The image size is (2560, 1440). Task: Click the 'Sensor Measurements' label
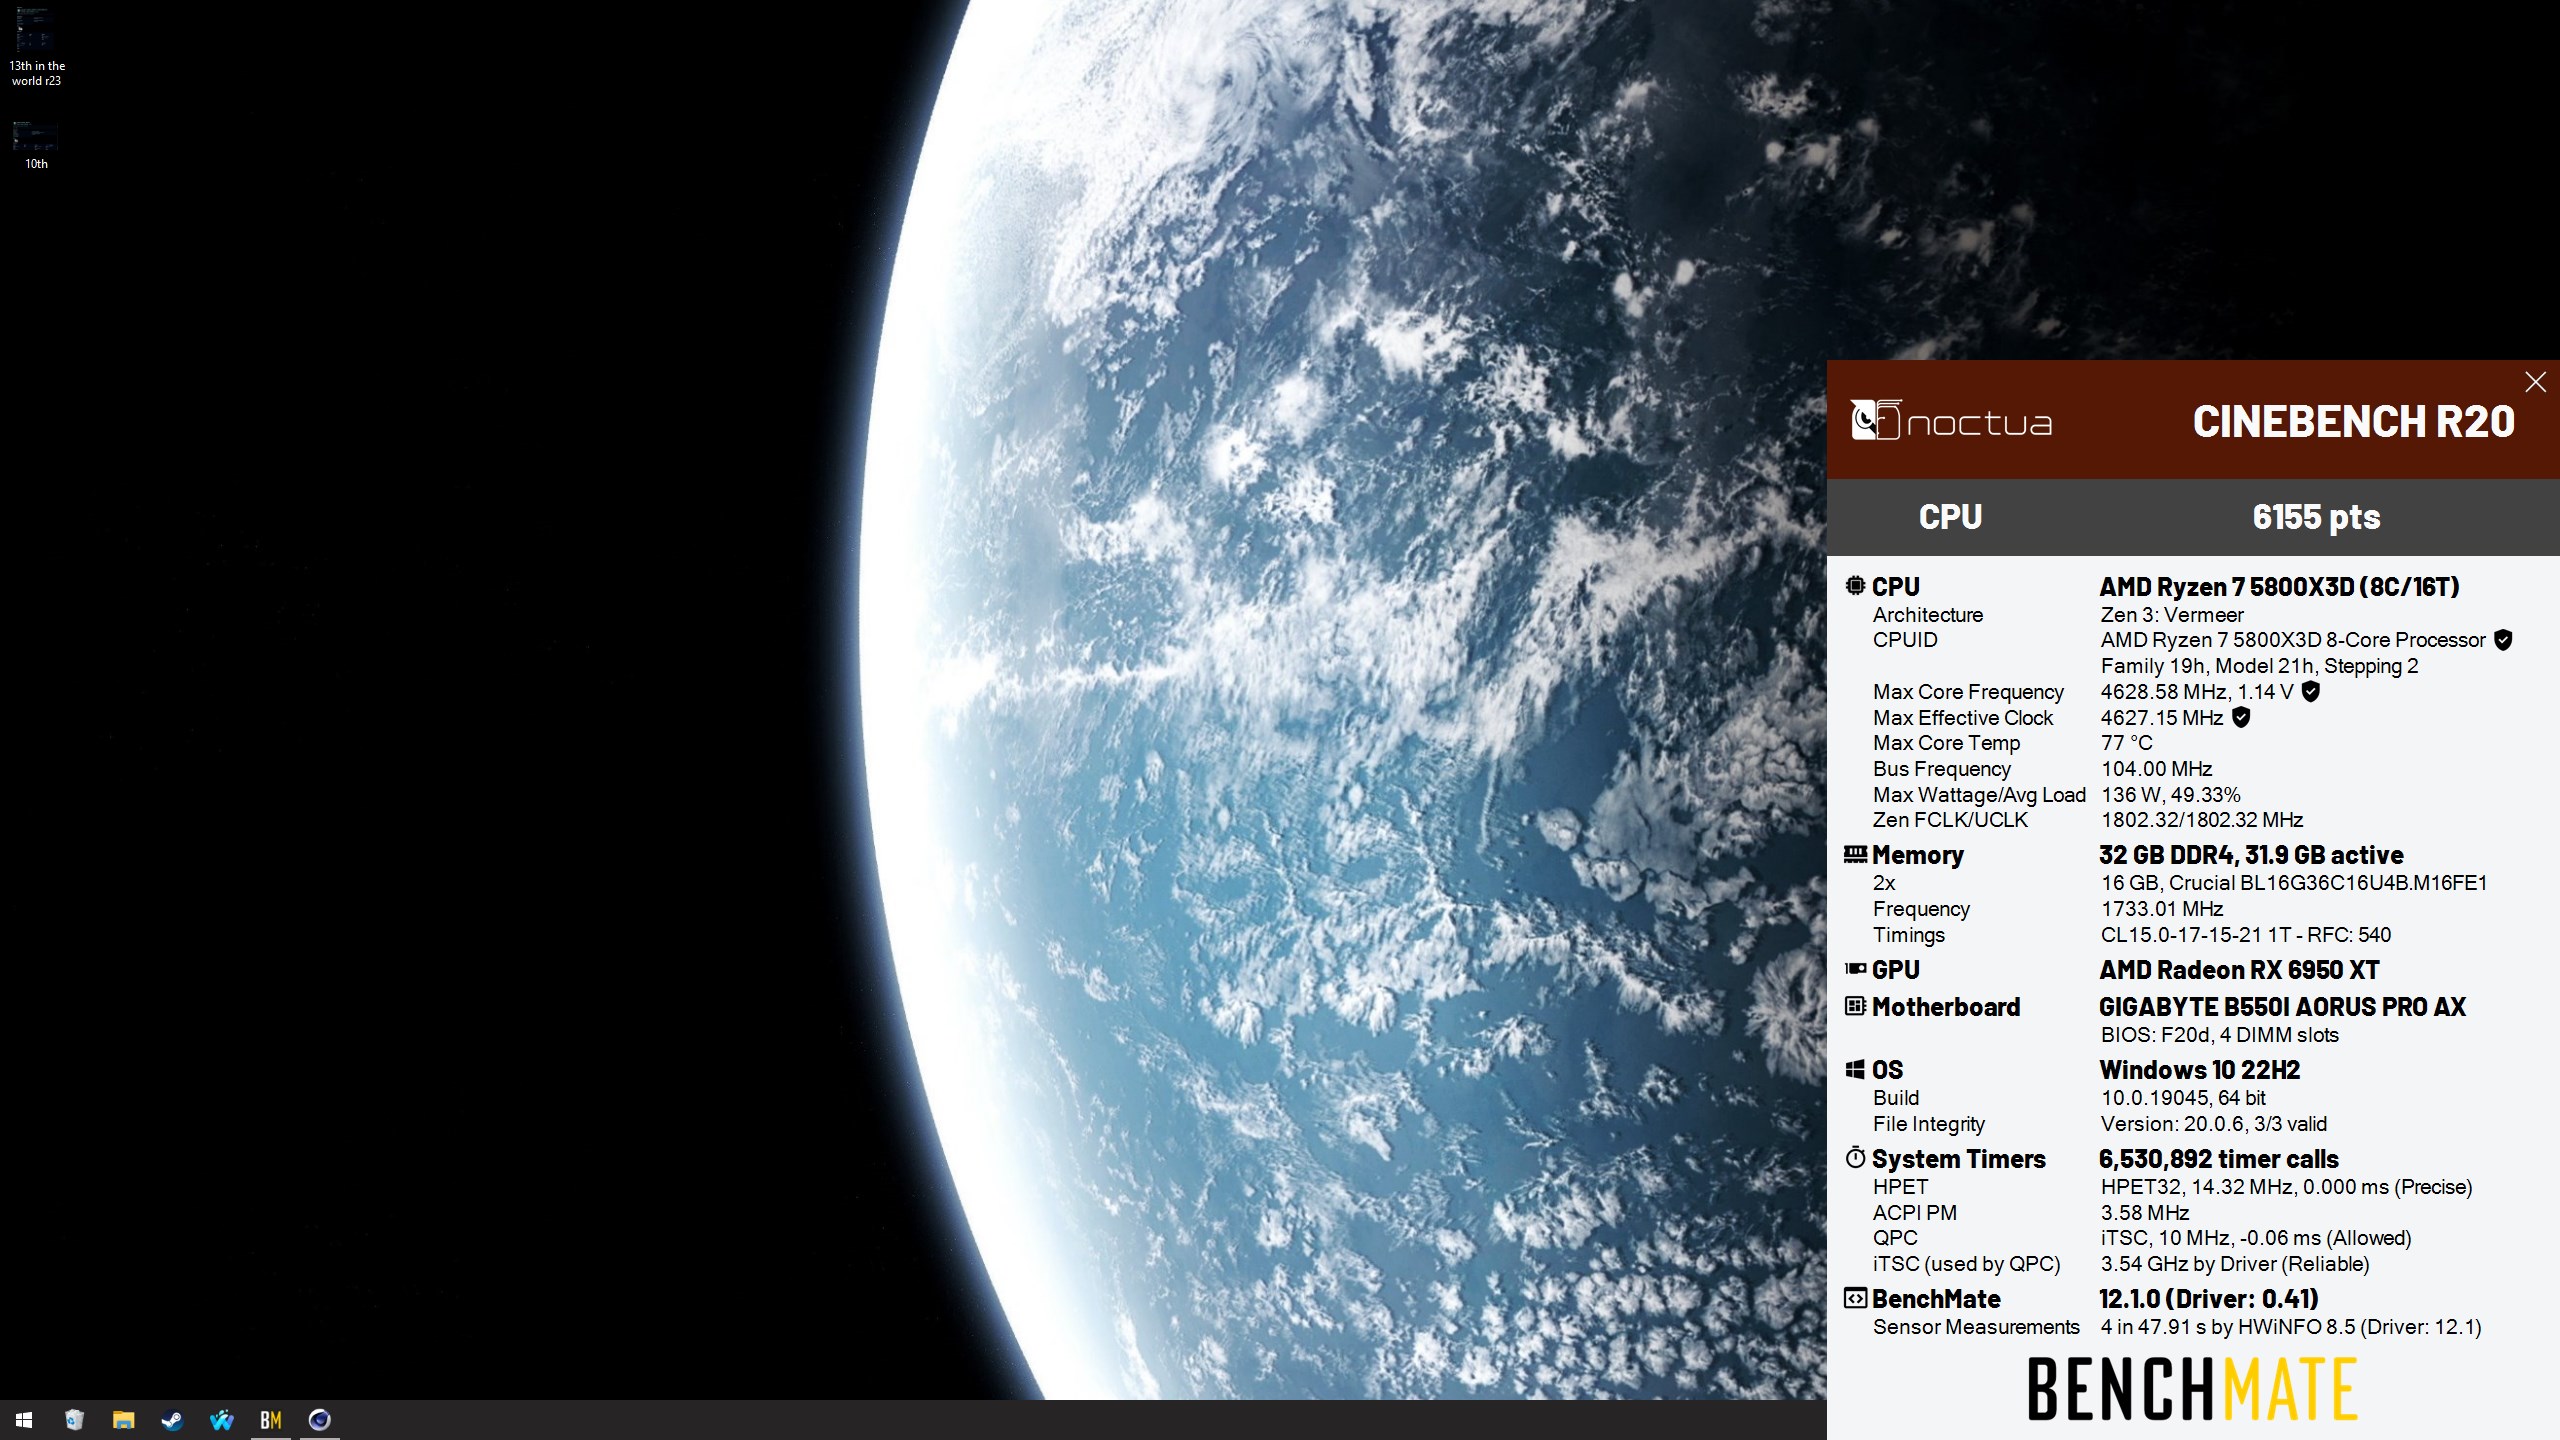[1976, 1327]
